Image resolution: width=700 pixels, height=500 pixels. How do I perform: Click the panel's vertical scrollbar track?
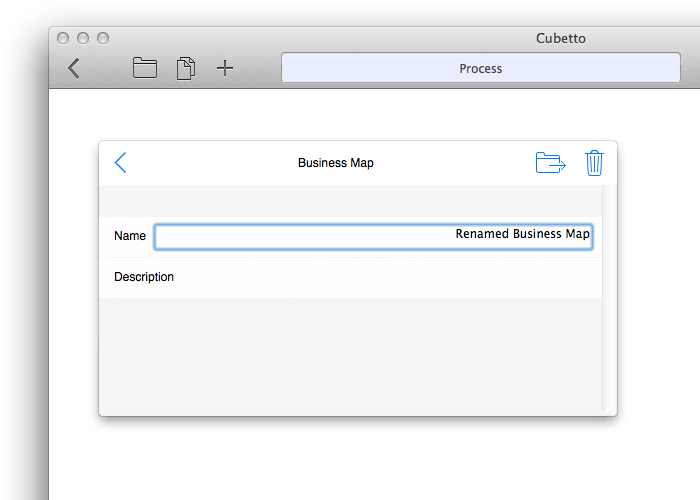click(609, 298)
